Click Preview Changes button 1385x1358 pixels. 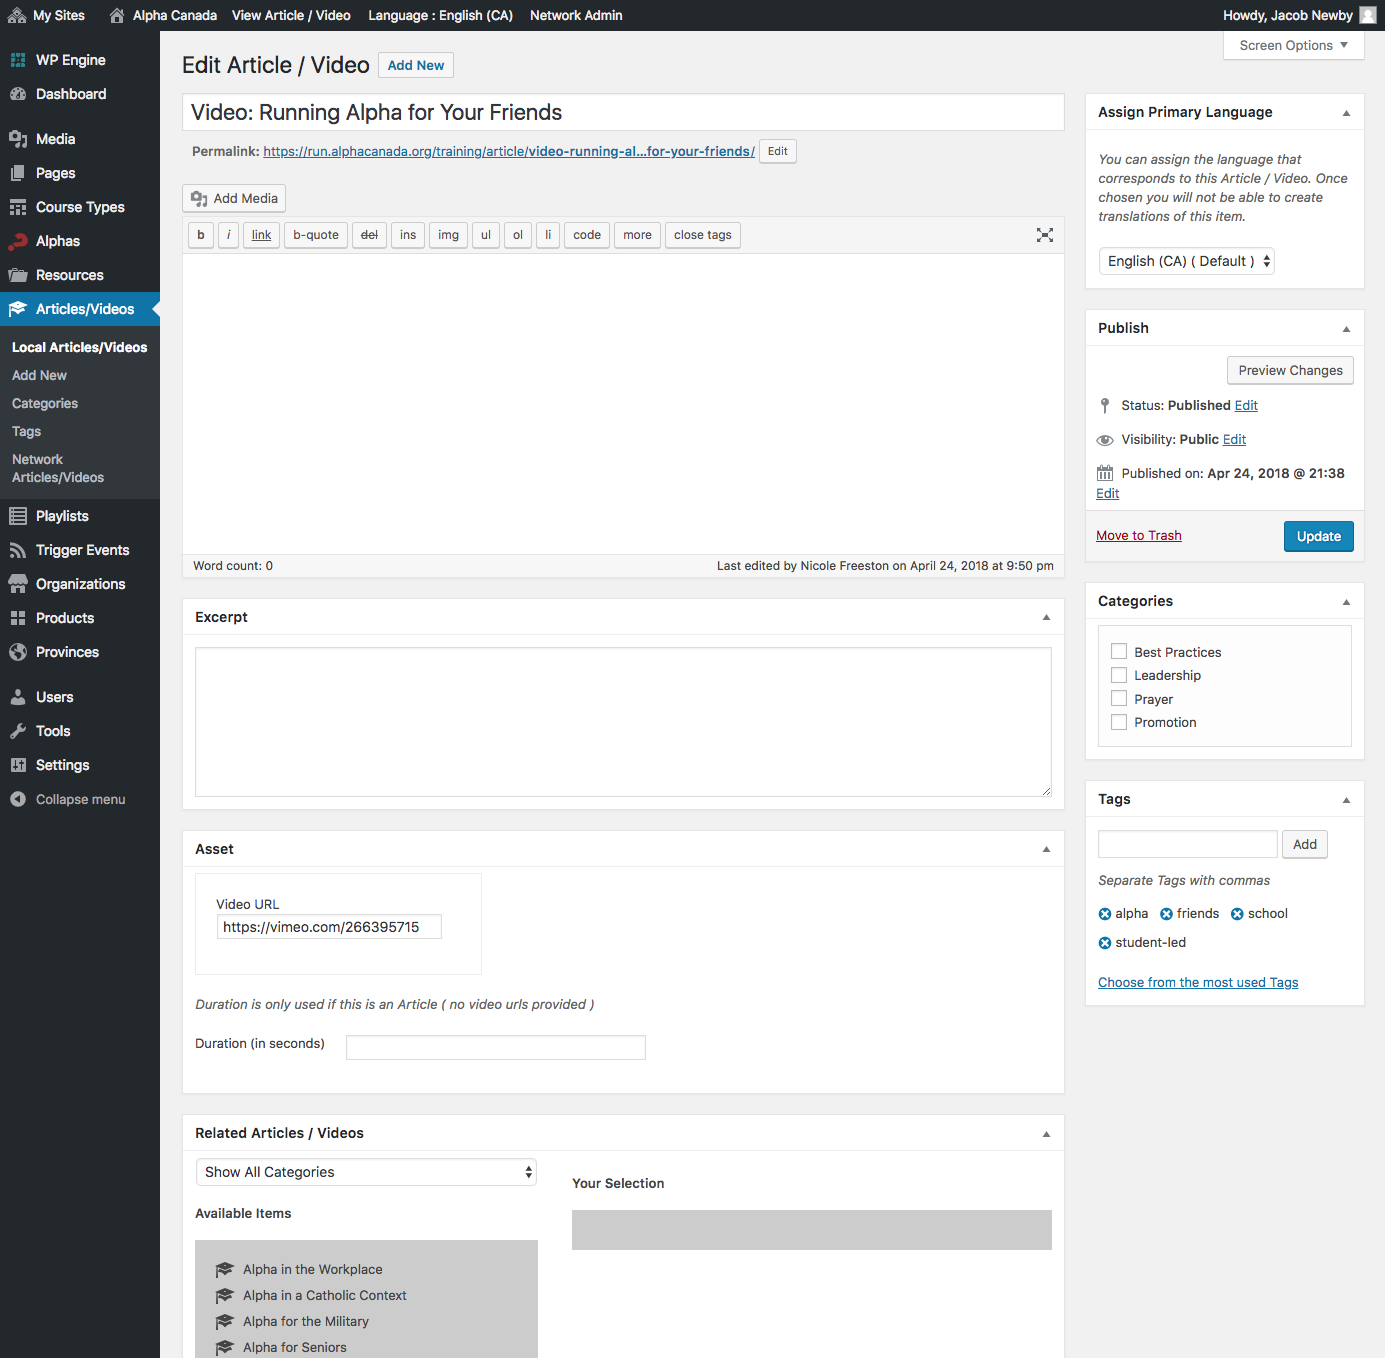click(x=1290, y=370)
